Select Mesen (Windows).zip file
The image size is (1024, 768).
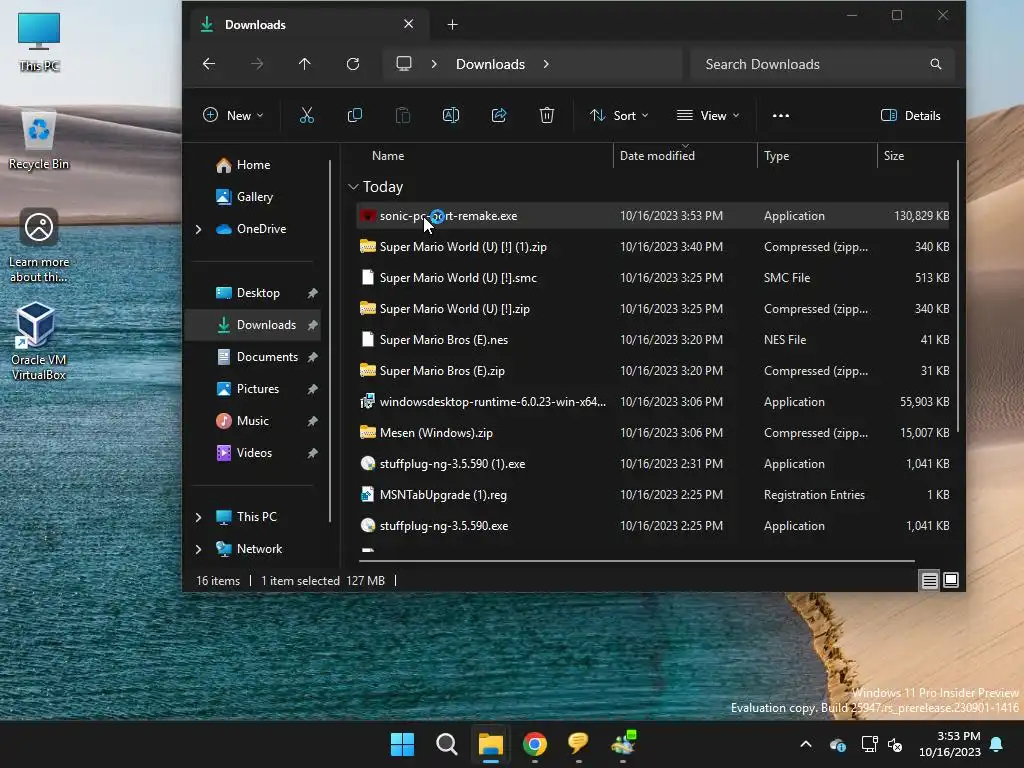(653, 432)
